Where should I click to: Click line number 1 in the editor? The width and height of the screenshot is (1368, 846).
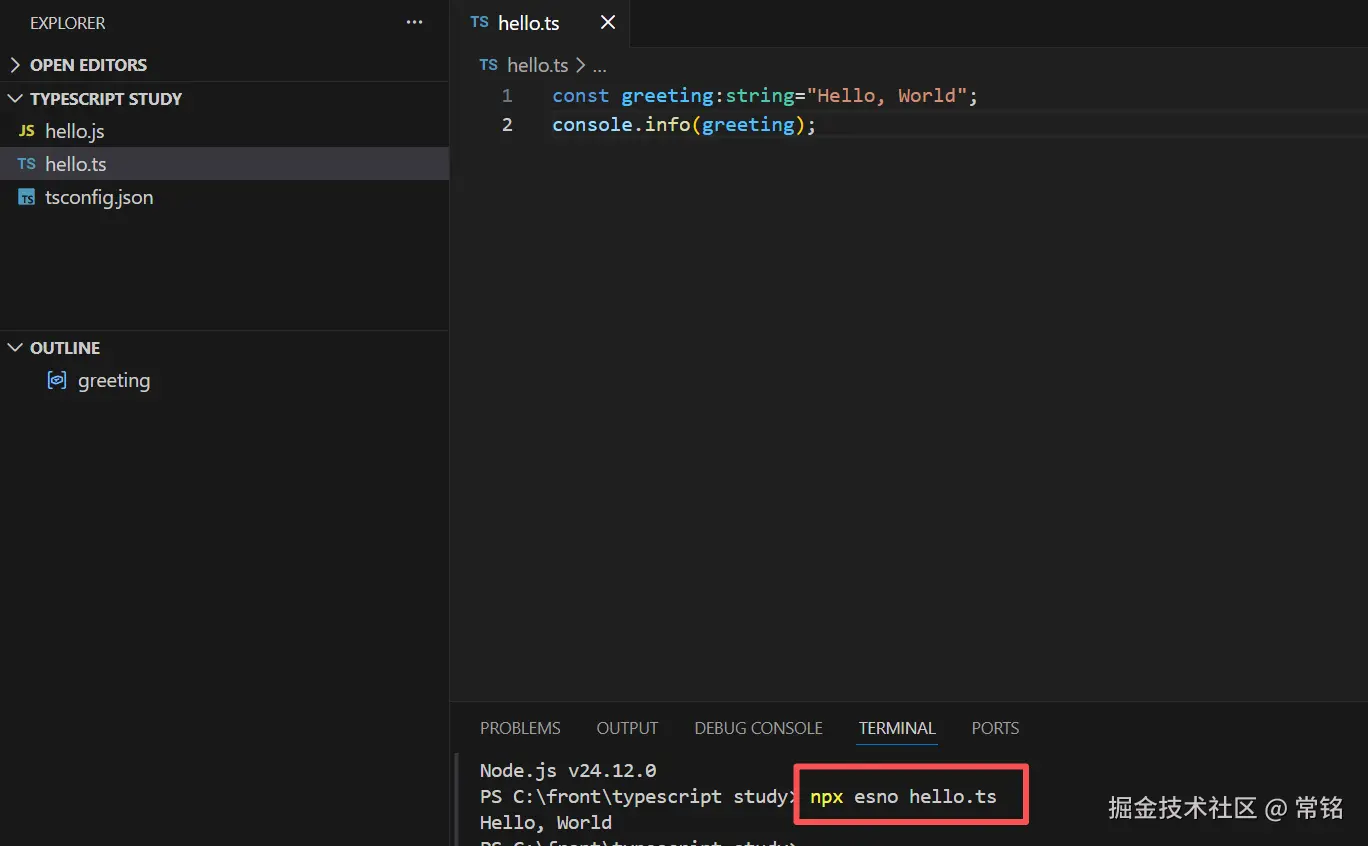click(507, 96)
